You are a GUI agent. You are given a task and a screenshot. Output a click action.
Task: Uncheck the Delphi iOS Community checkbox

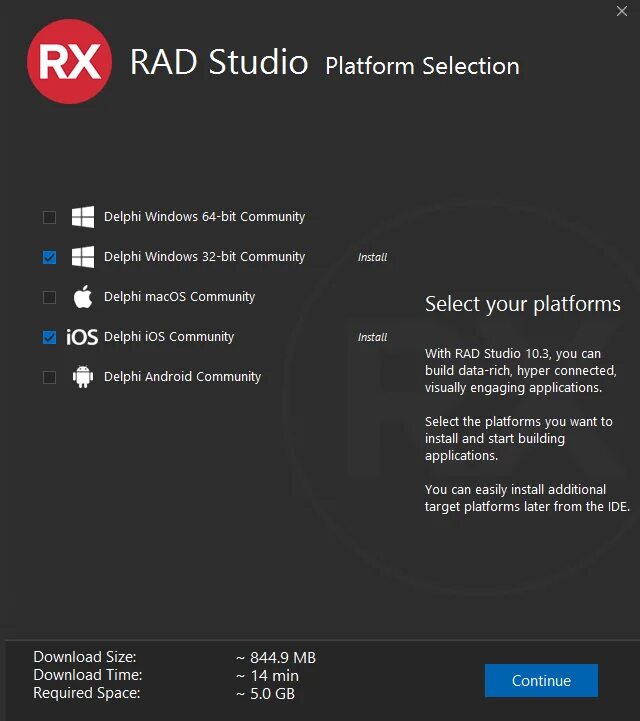[x=49, y=337]
